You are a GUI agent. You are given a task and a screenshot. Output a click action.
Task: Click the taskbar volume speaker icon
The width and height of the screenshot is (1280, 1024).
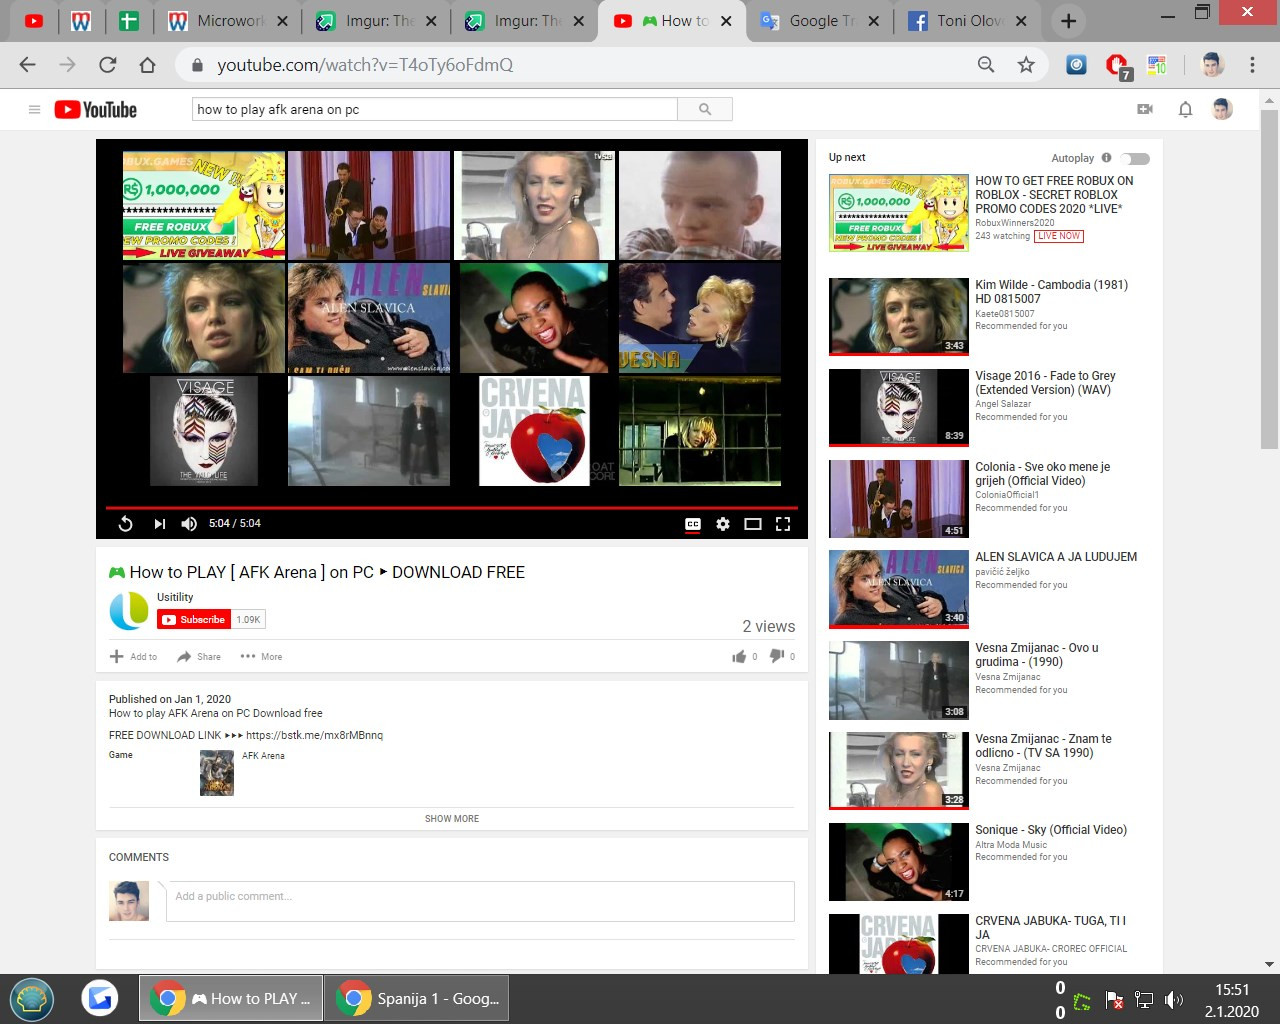pos(1174,1000)
